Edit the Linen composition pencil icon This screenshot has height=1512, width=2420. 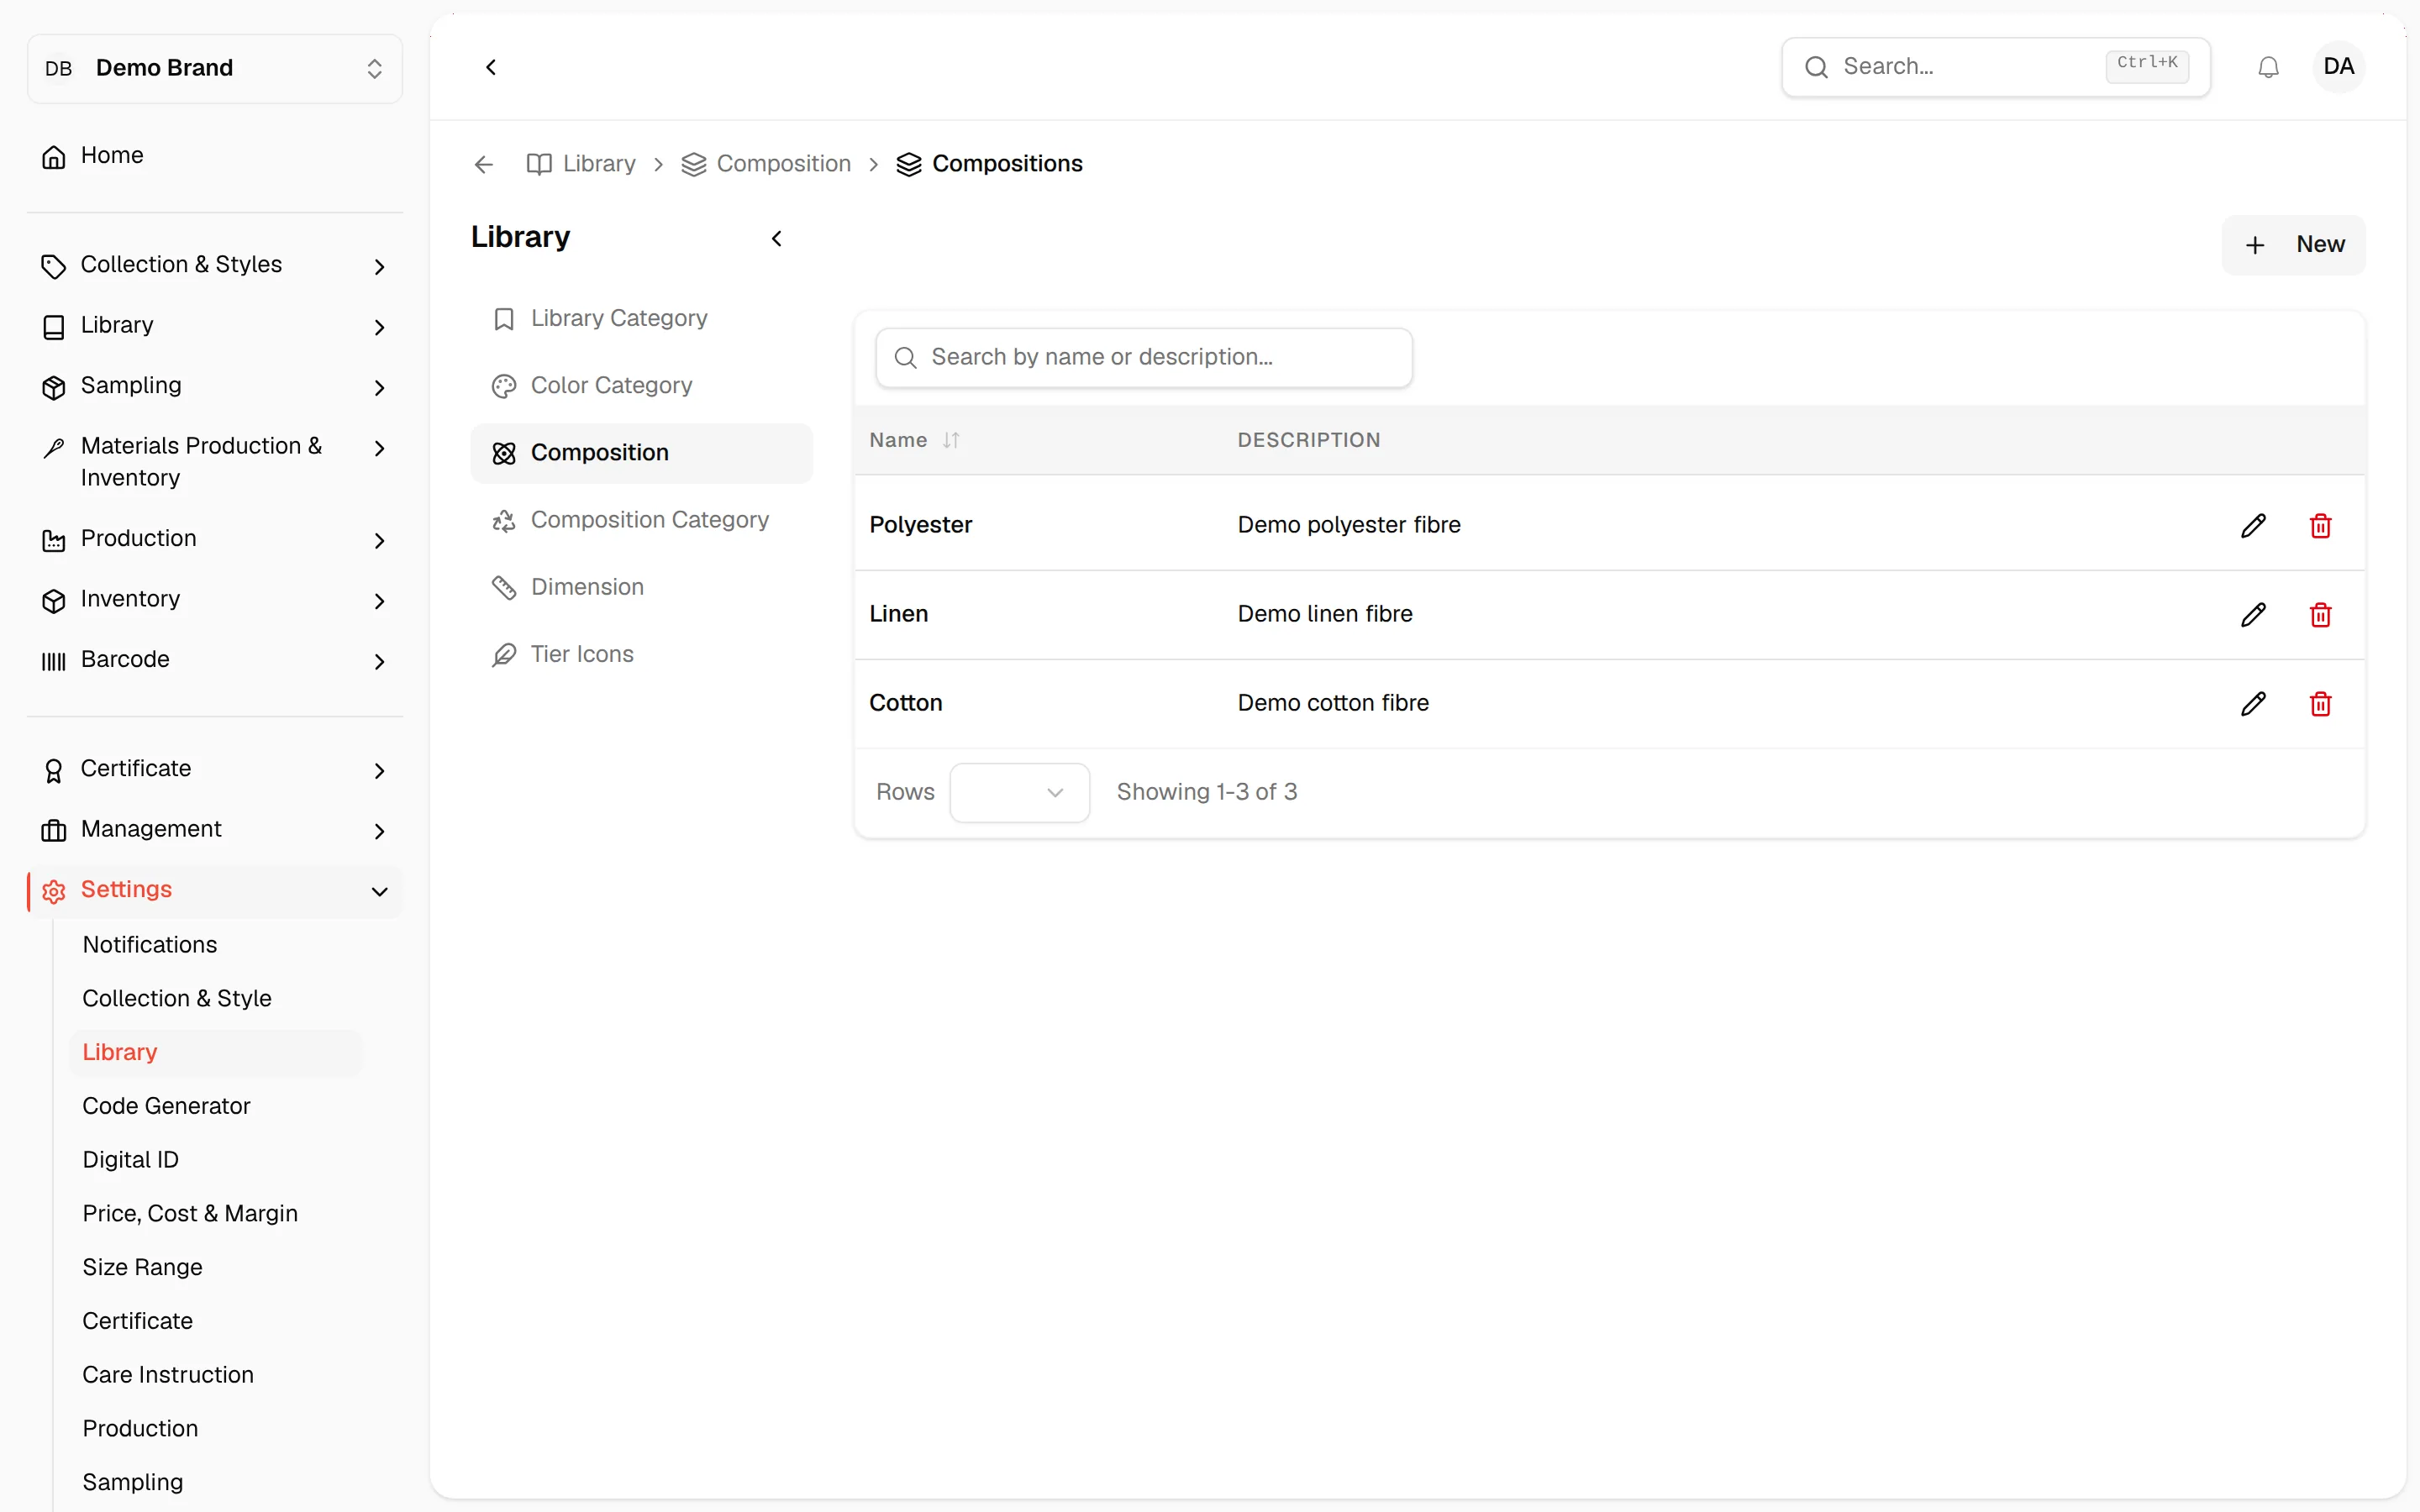(x=2253, y=614)
